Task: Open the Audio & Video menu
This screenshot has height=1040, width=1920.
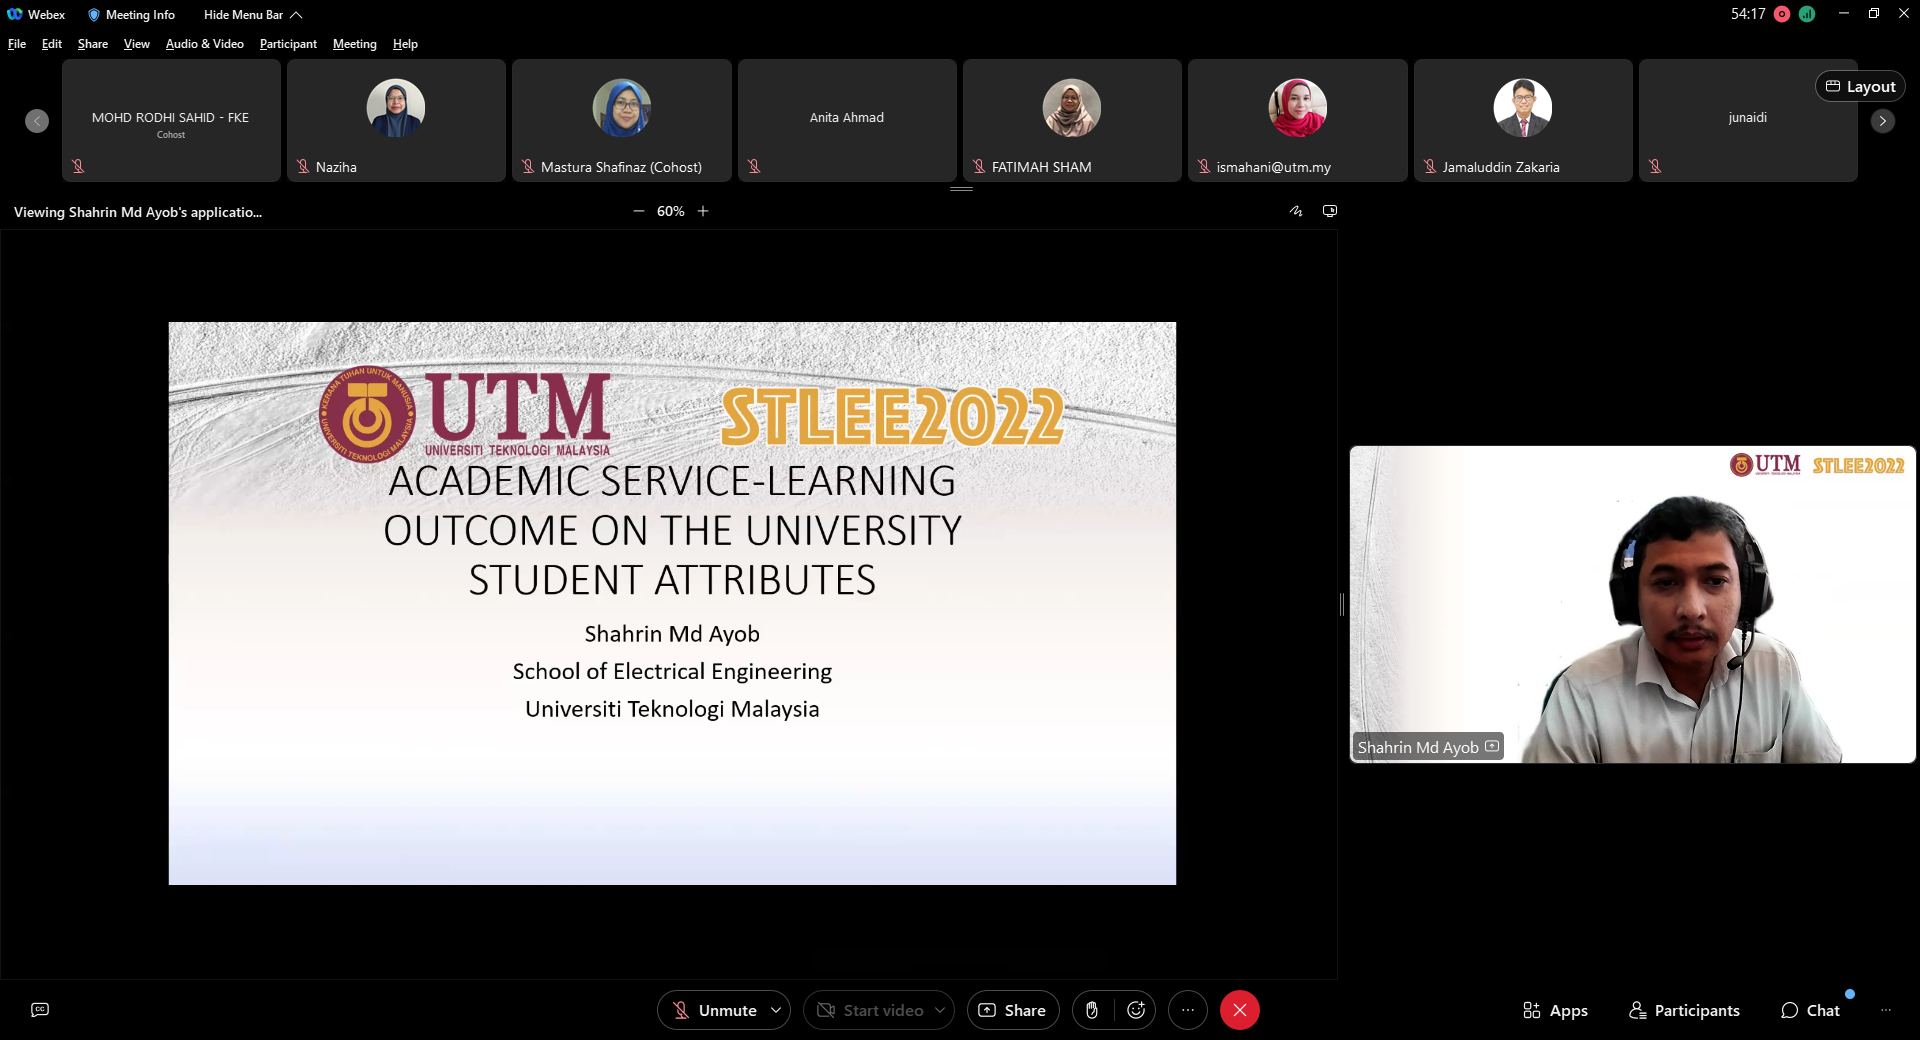Action: pyautogui.click(x=205, y=44)
